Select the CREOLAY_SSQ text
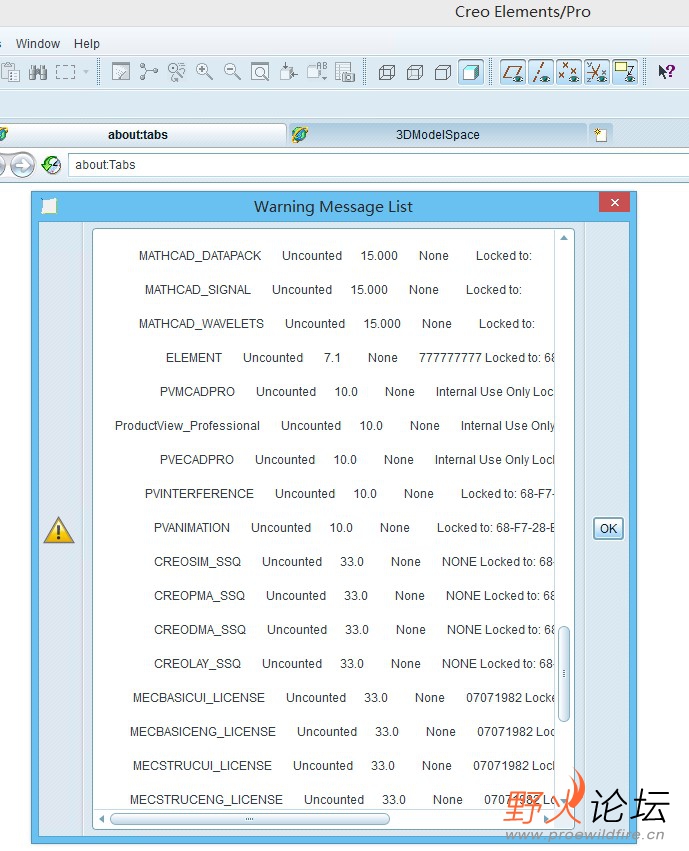This screenshot has width=689, height=851. coord(197,664)
